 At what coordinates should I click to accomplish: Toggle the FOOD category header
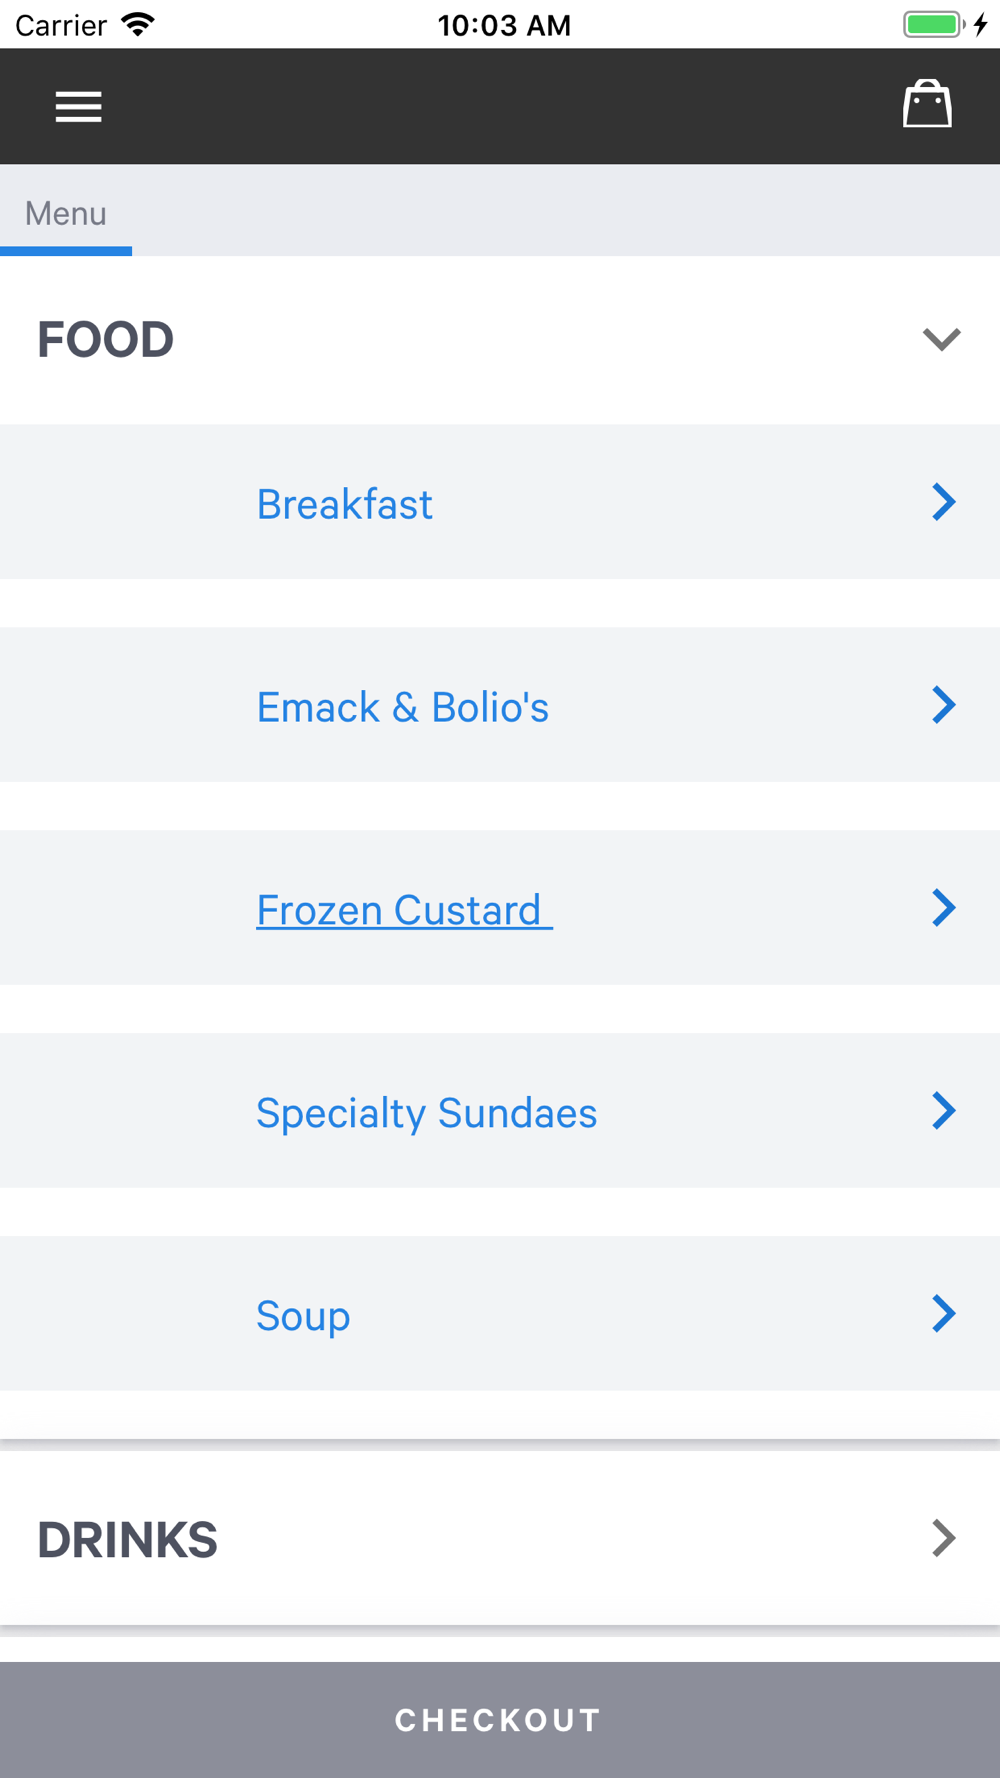click(x=500, y=340)
